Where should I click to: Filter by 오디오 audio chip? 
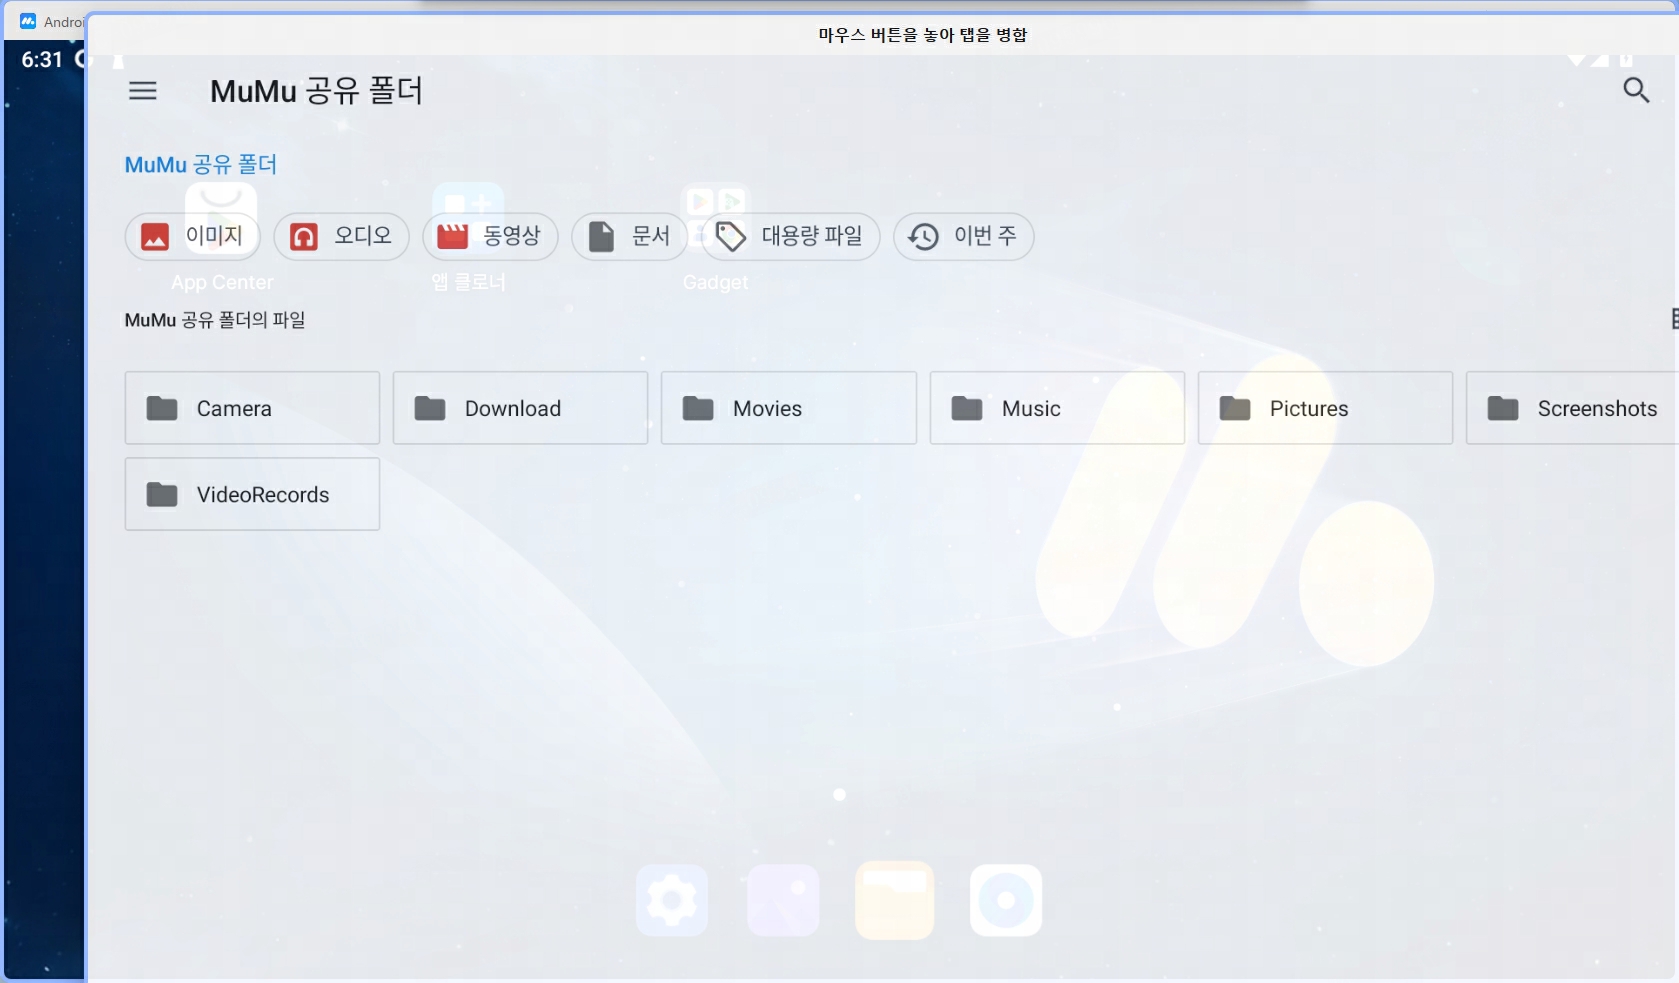point(341,236)
